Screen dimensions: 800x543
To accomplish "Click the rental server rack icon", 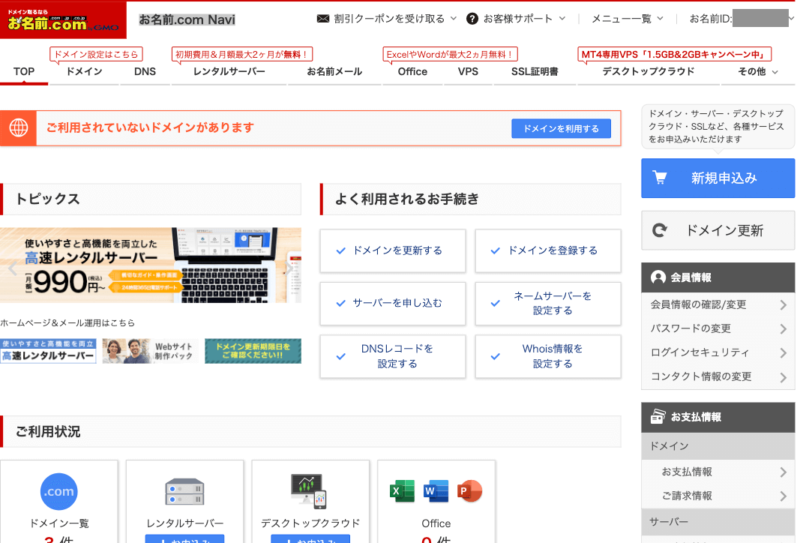I will coord(185,492).
